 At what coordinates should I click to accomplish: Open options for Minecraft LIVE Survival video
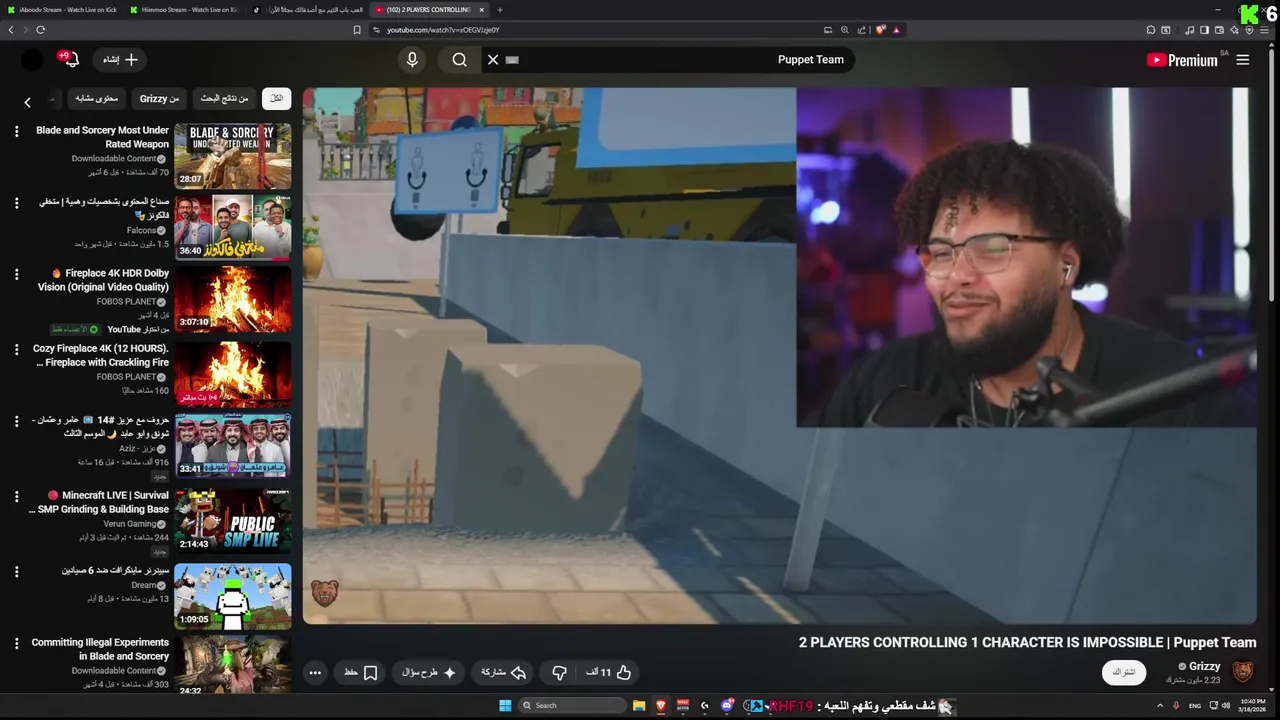(x=16, y=496)
